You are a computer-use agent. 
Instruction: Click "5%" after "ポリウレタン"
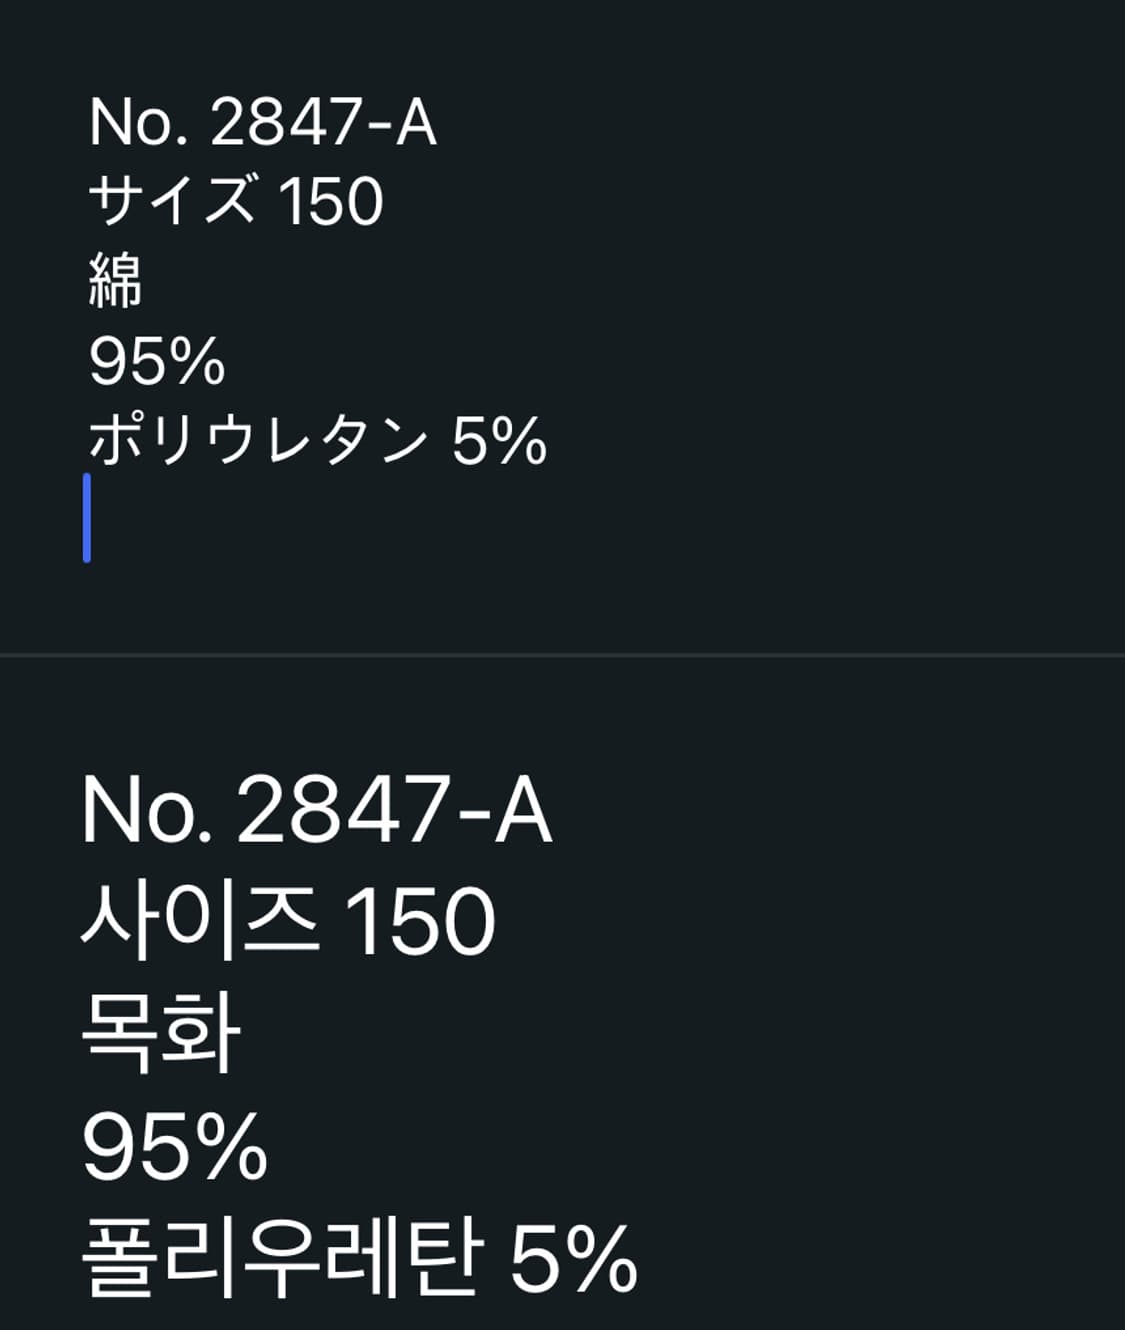(x=499, y=441)
